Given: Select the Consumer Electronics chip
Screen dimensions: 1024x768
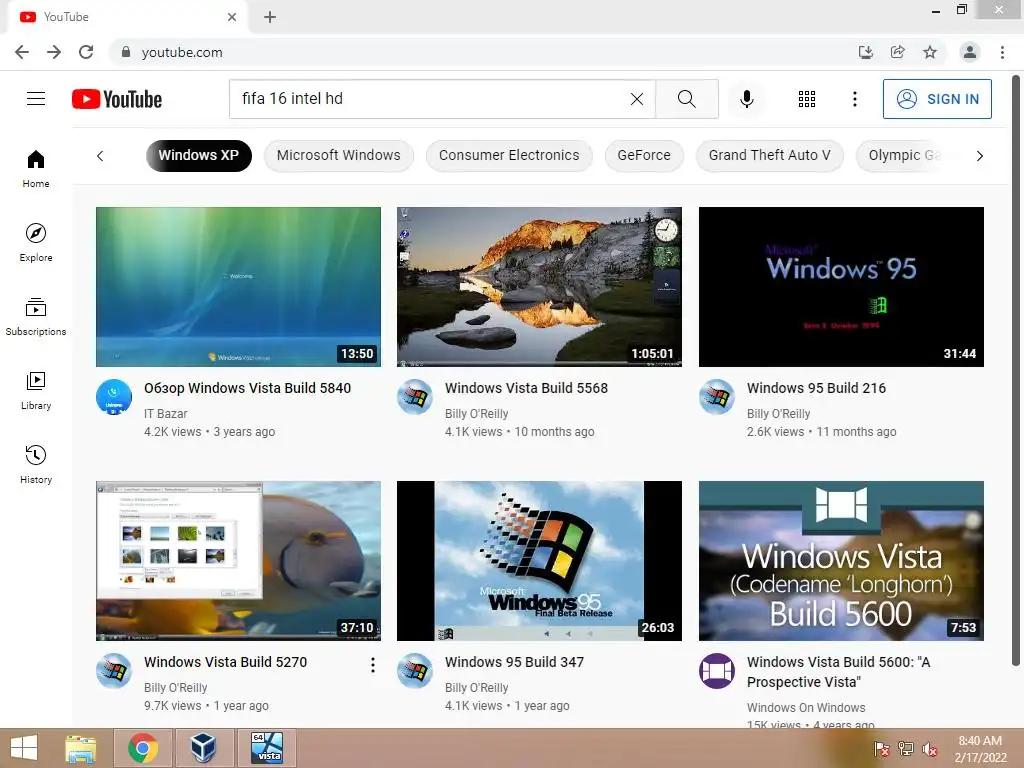Looking at the screenshot, I should pyautogui.click(x=509, y=155).
